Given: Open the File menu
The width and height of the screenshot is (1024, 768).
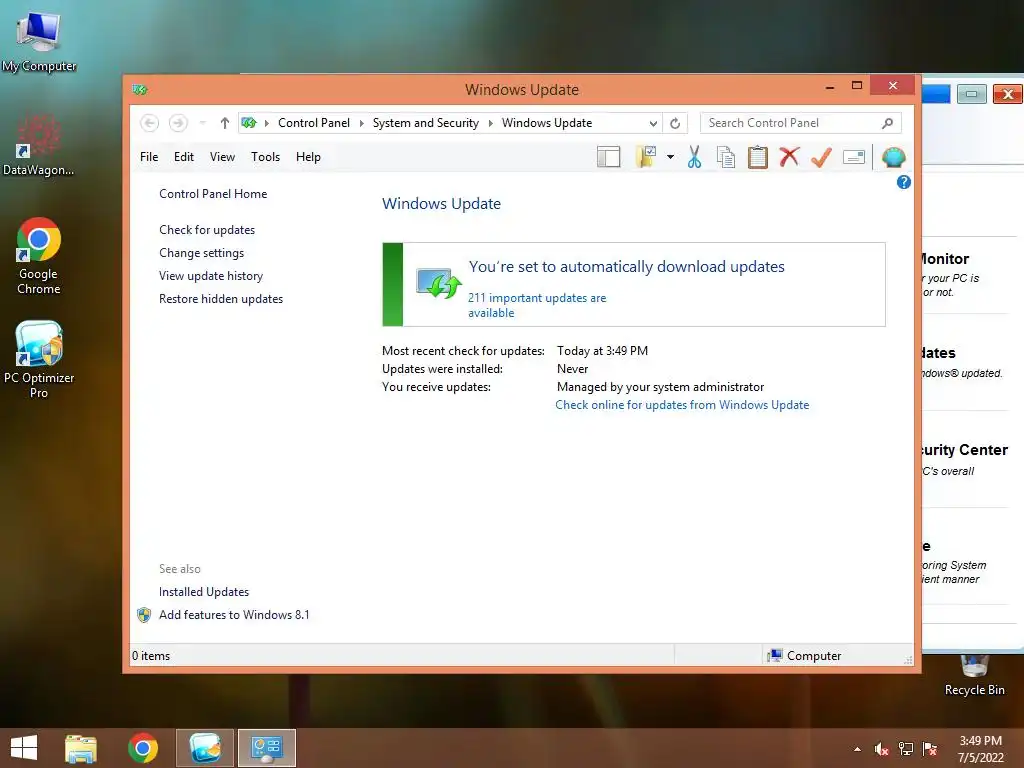Looking at the screenshot, I should click(149, 157).
